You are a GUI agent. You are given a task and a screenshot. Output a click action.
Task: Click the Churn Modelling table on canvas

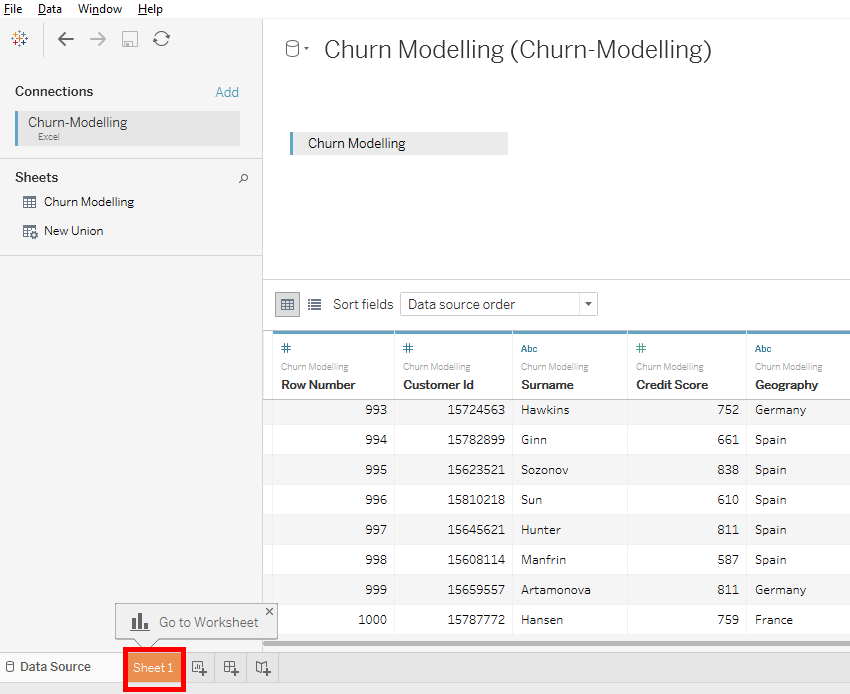(x=399, y=143)
